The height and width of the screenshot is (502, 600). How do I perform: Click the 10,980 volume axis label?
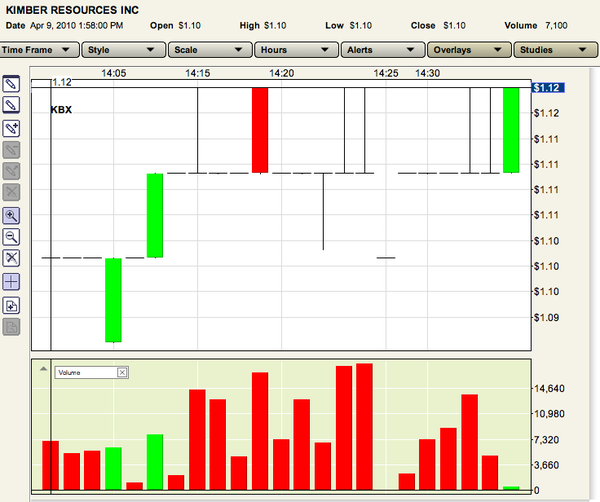(549, 414)
